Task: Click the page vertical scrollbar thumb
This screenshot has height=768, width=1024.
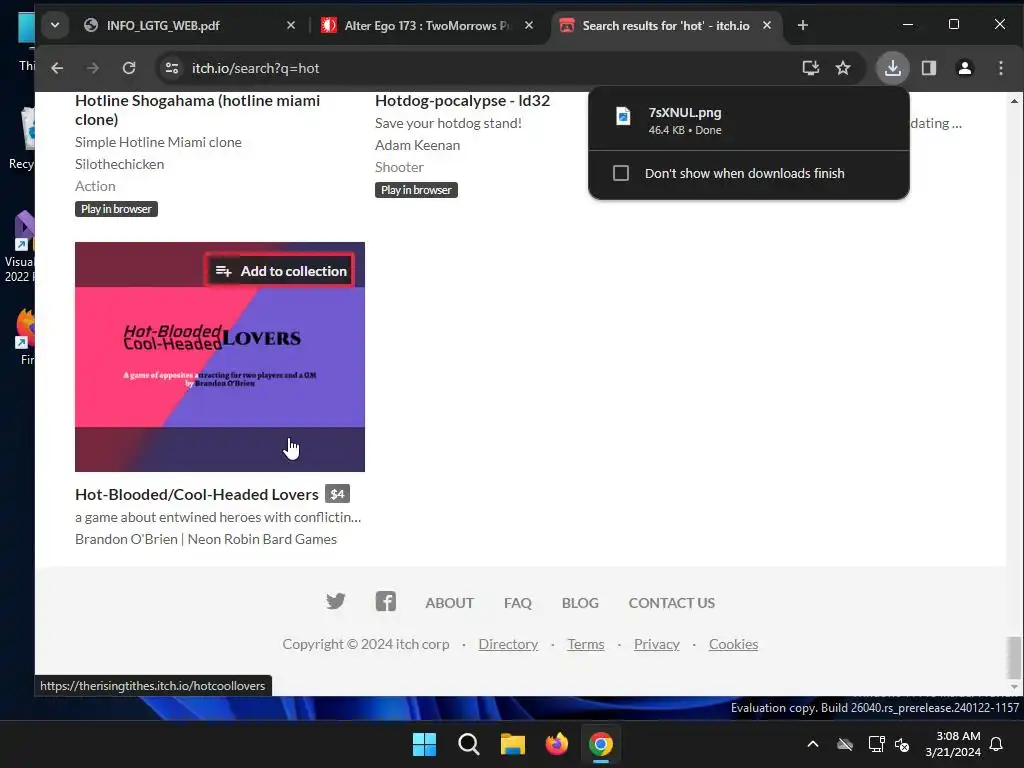Action: point(1014,658)
